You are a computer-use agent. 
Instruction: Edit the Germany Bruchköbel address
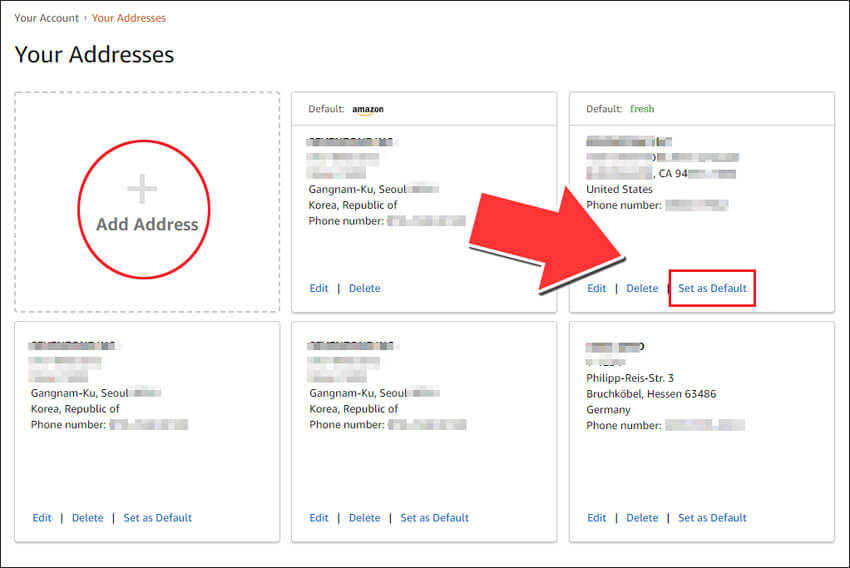tap(596, 518)
